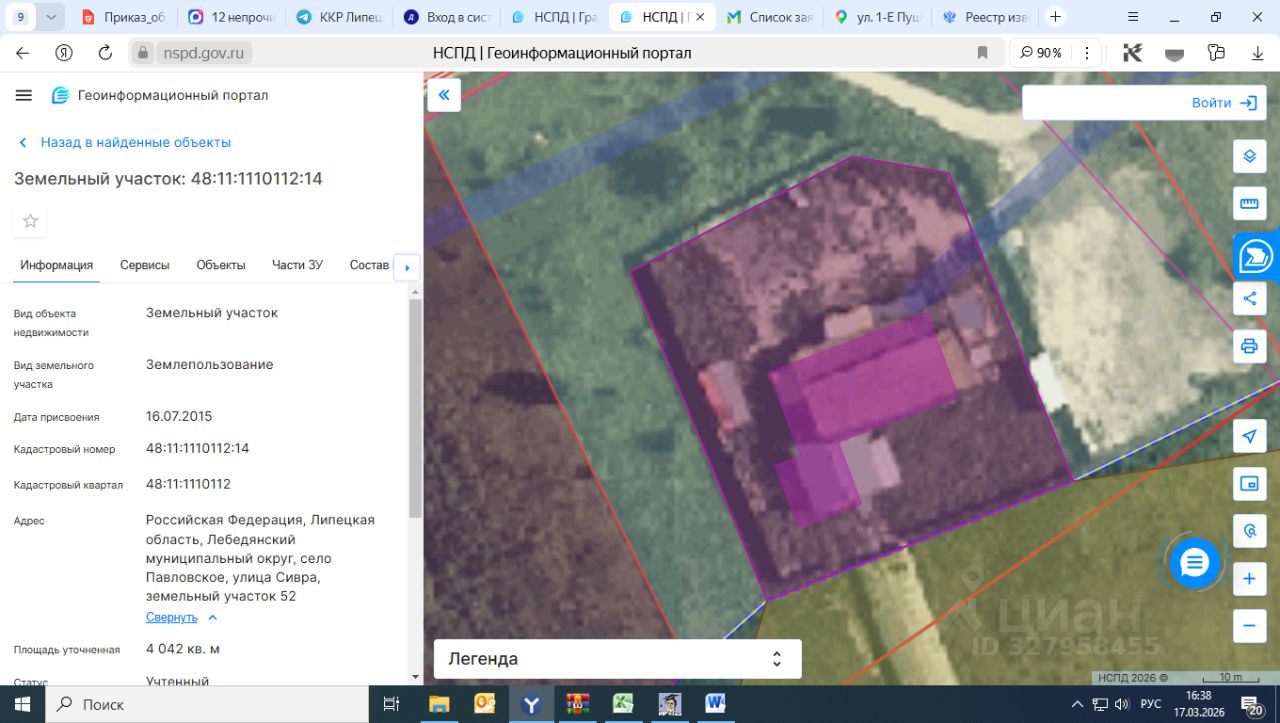This screenshot has height=723, width=1280.
Task: Open WinRAR from the taskbar
Action: [578, 704]
